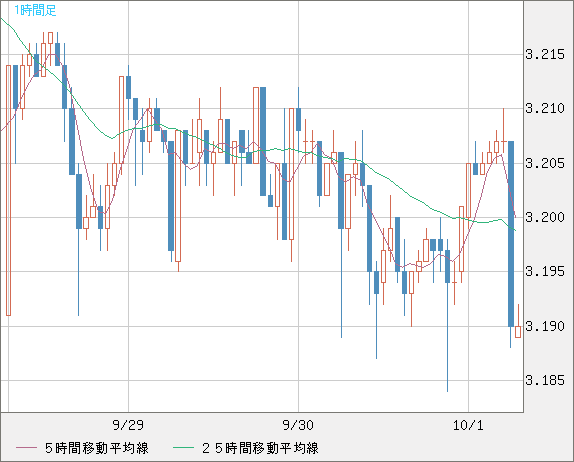Click the last small orange candle near 3.190

(518, 332)
